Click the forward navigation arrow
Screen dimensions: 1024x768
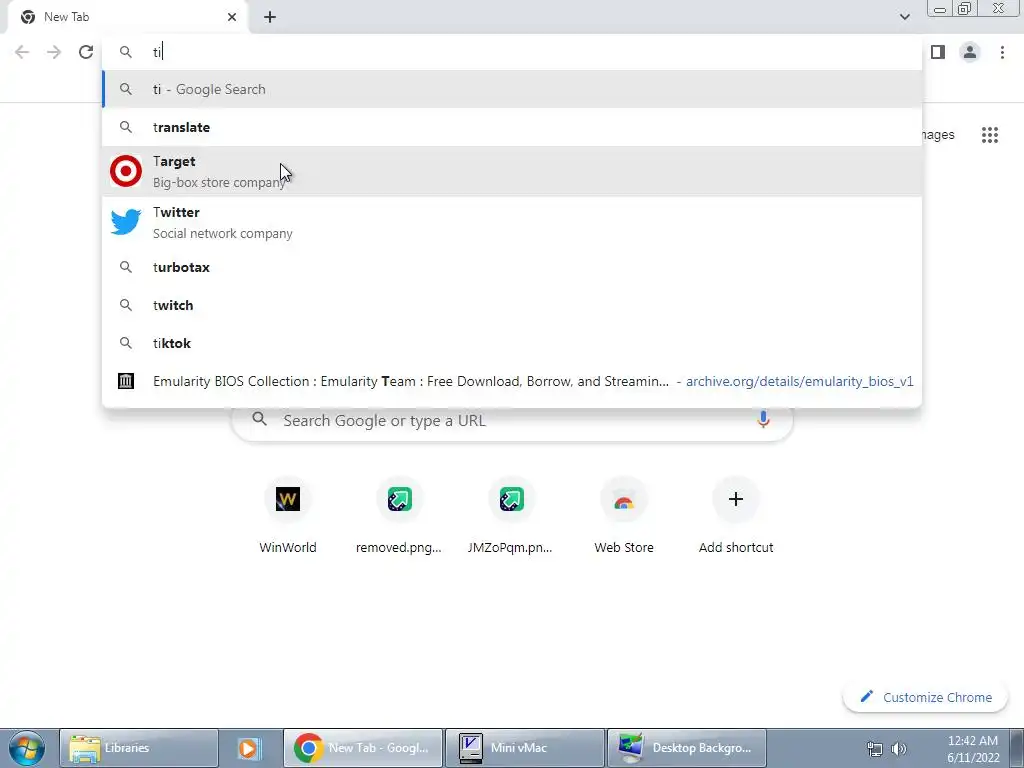tap(54, 52)
